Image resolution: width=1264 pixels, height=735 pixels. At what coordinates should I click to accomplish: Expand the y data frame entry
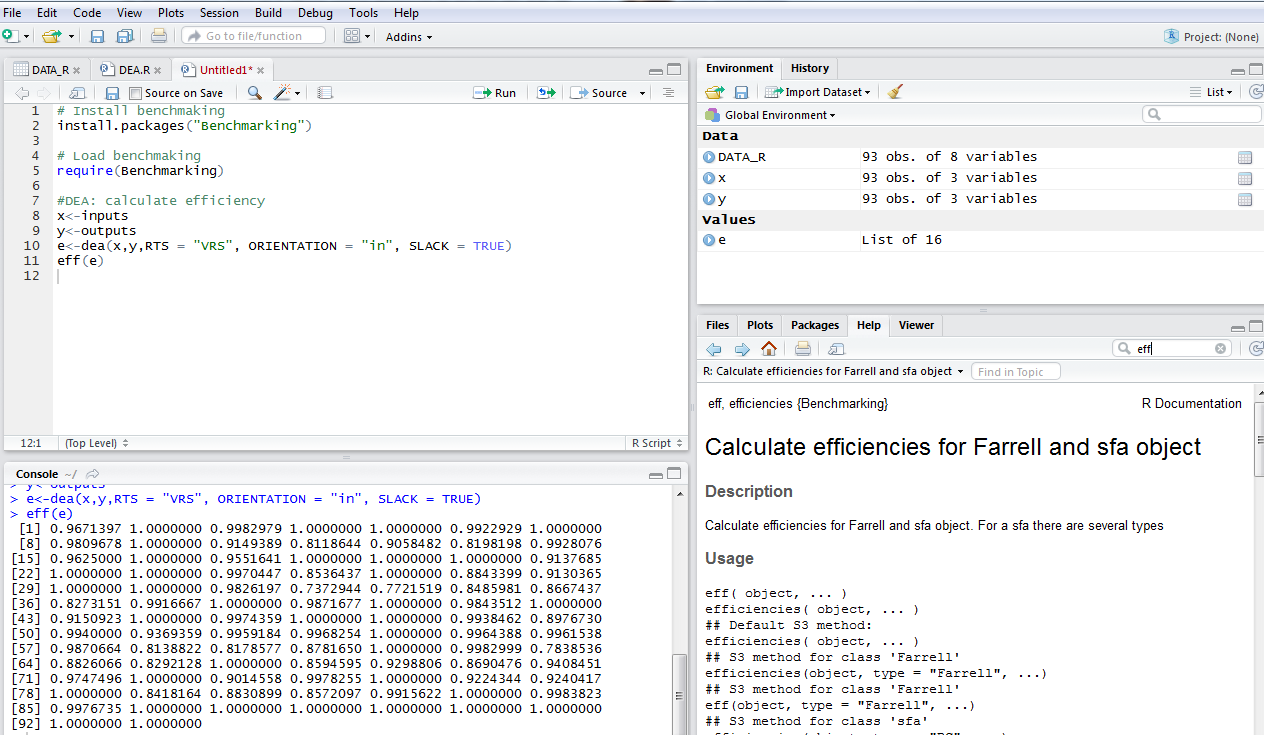coord(709,199)
